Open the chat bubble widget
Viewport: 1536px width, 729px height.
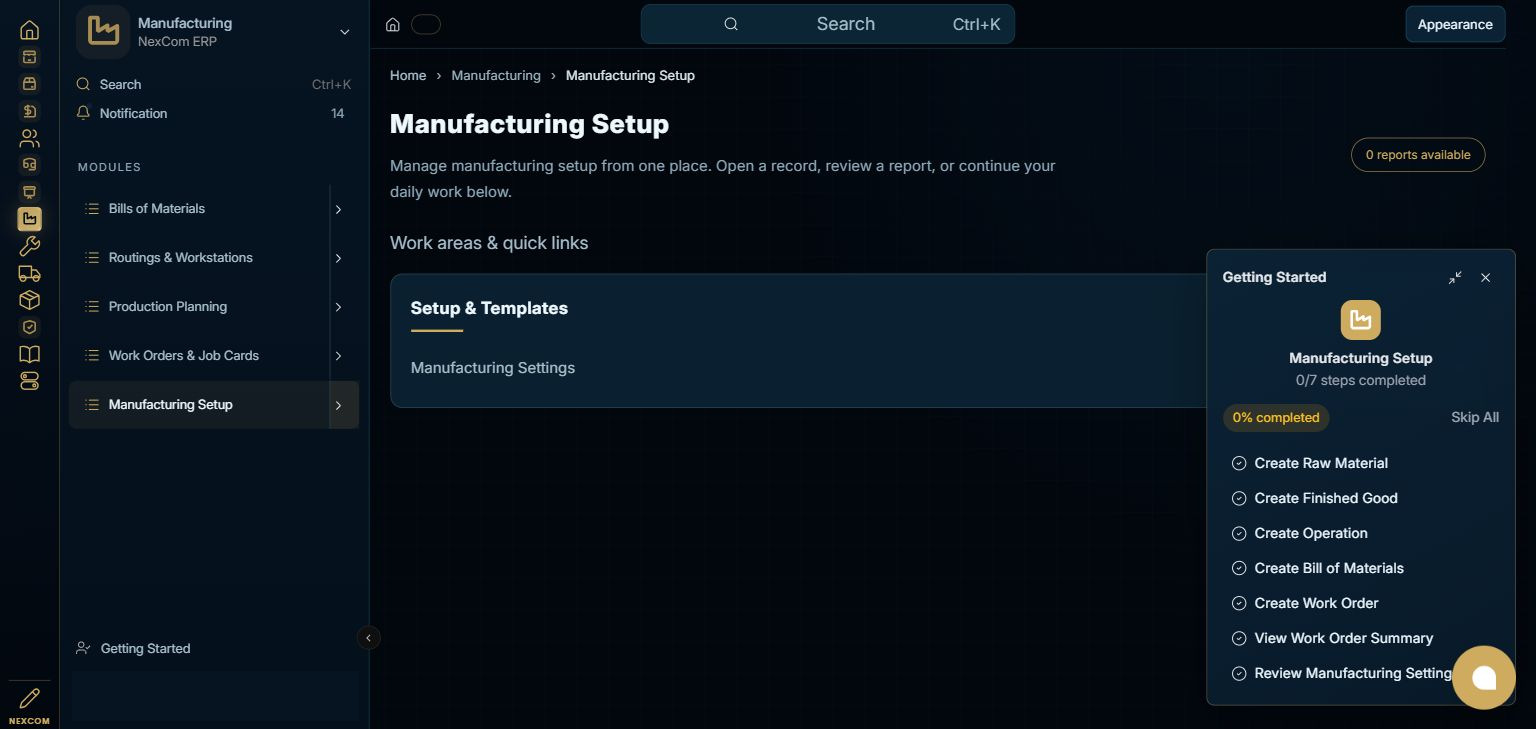click(x=1484, y=678)
